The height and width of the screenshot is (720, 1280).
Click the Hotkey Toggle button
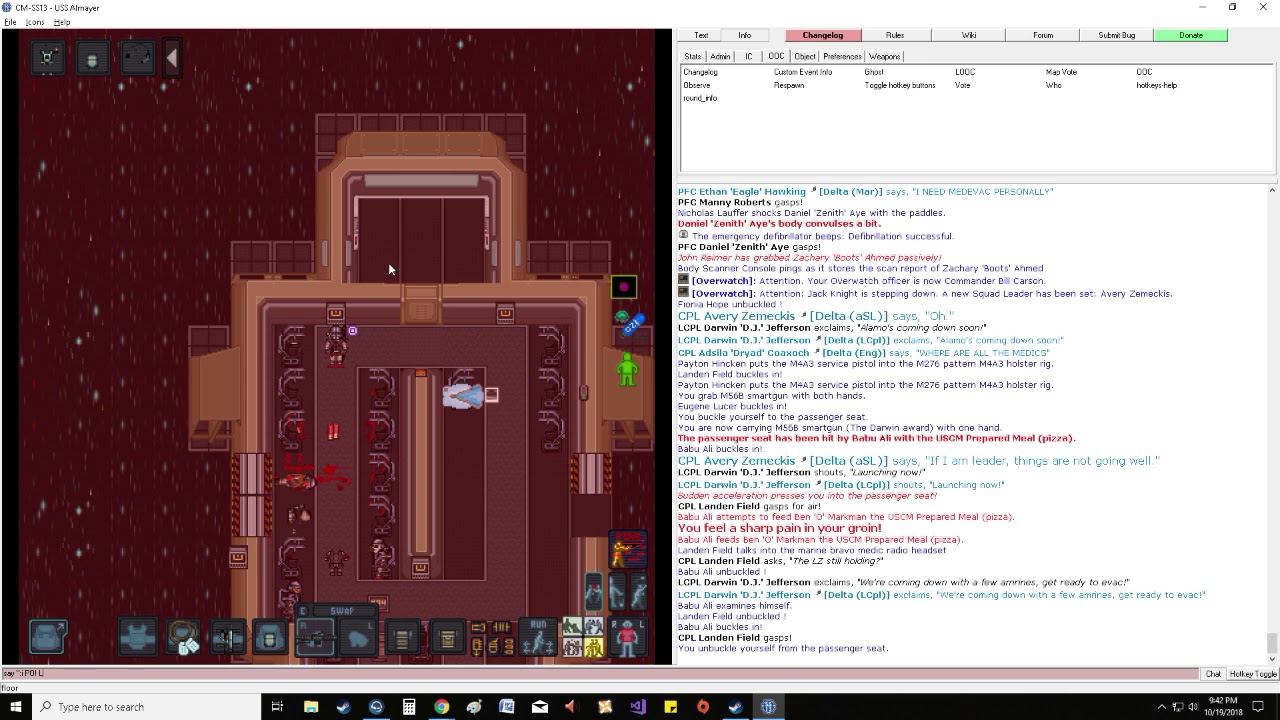tap(1253, 674)
